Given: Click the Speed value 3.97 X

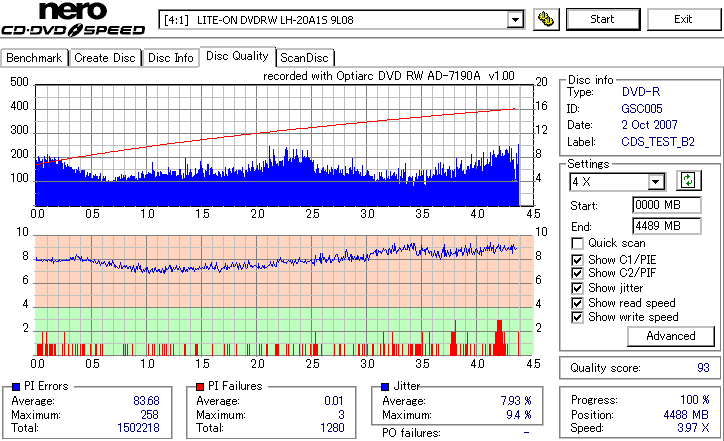Looking at the screenshot, I should (x=693, y=428).
